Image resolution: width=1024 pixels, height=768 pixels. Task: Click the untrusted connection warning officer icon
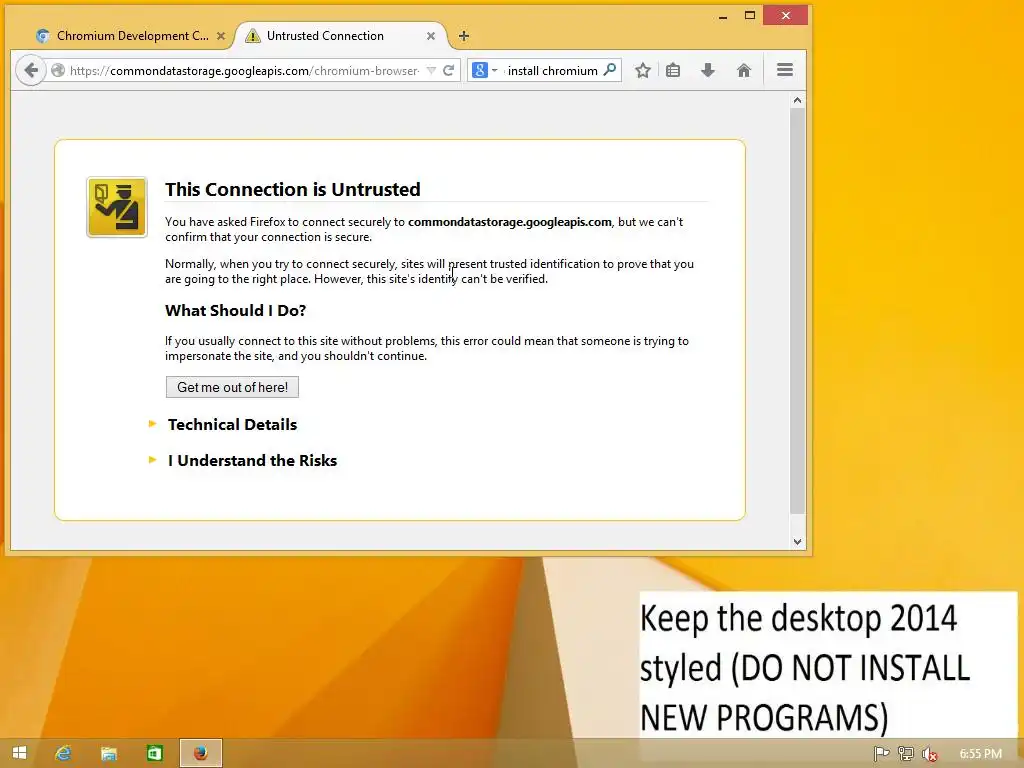pyautogui.click(x=117, y=207)
